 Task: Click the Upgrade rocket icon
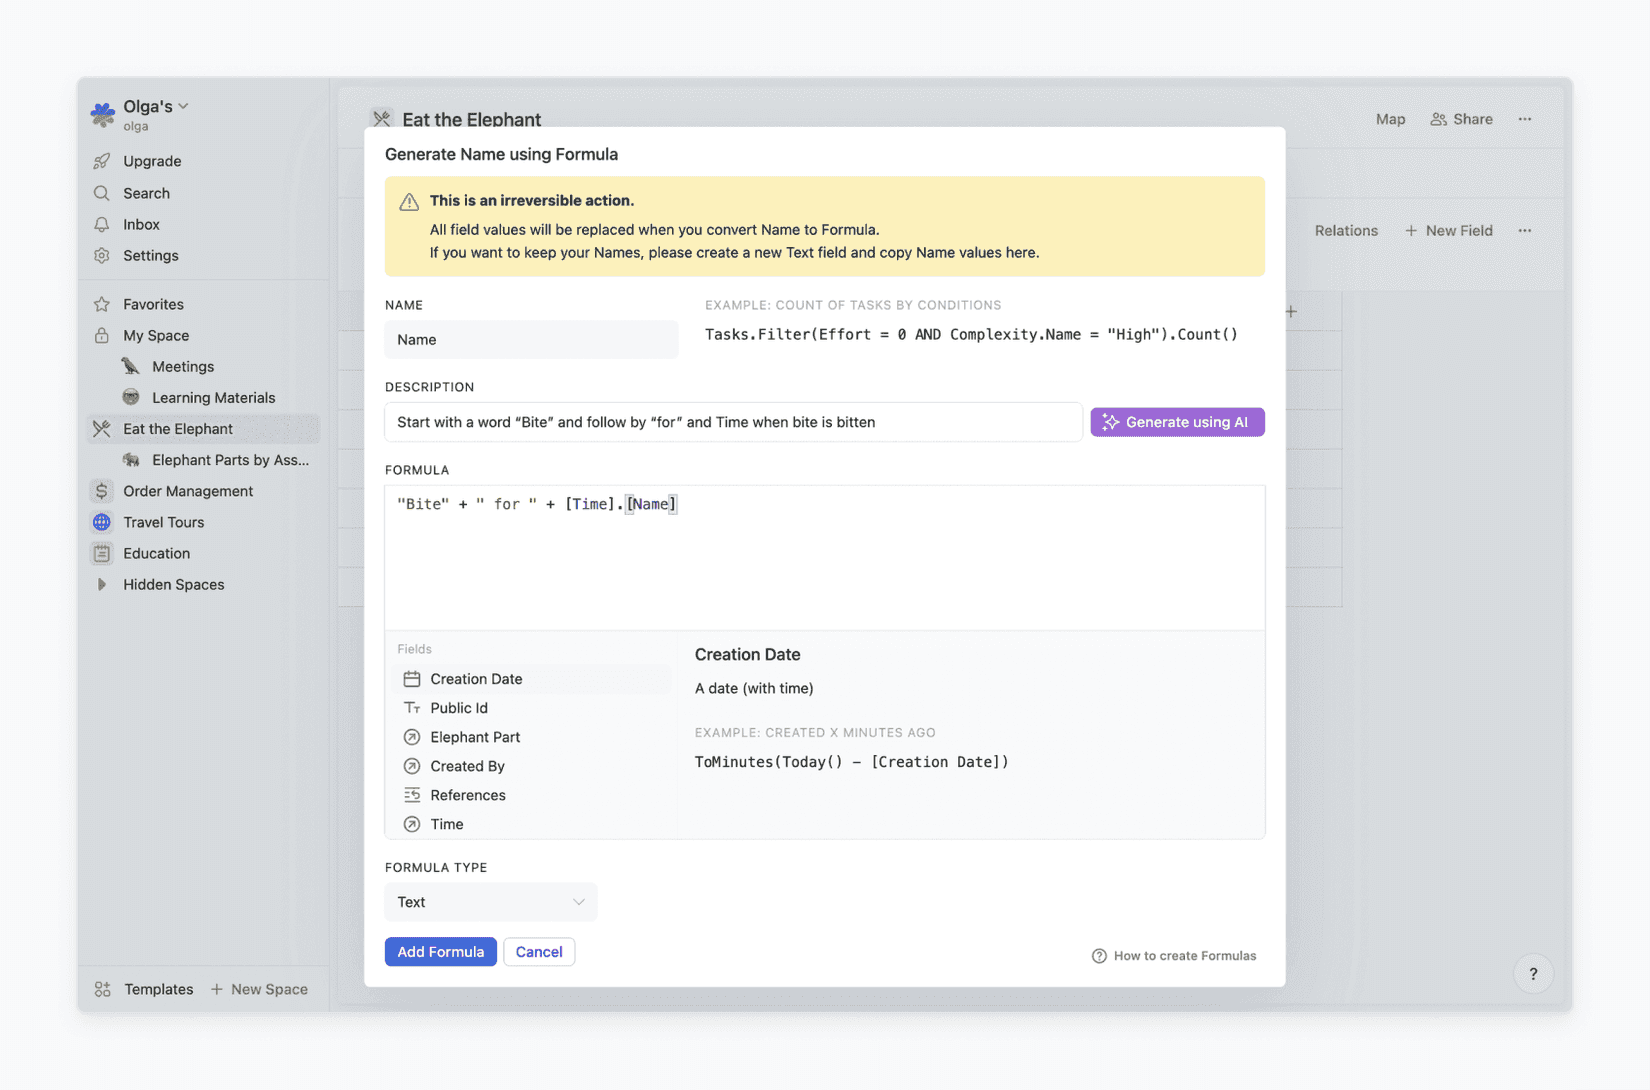[102, 160]
